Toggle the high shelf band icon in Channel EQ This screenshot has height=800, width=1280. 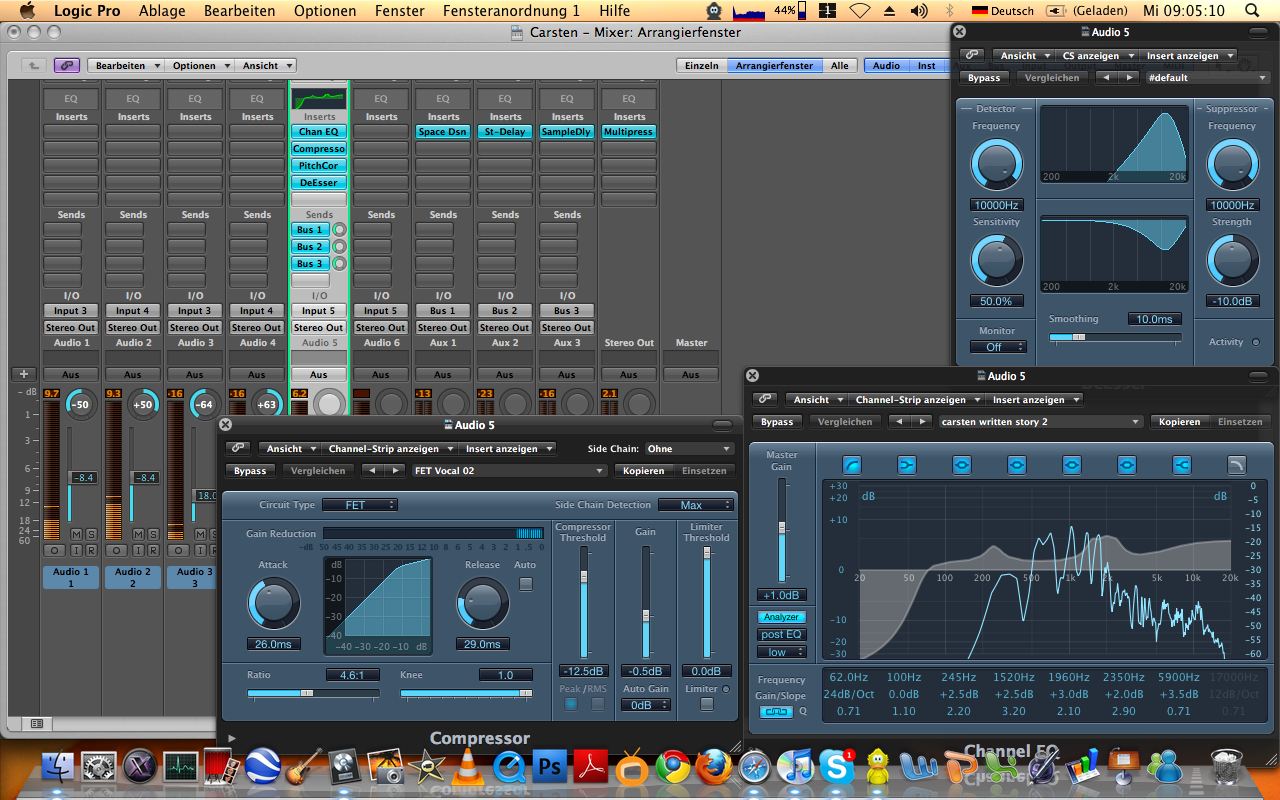coord(1181,464)
